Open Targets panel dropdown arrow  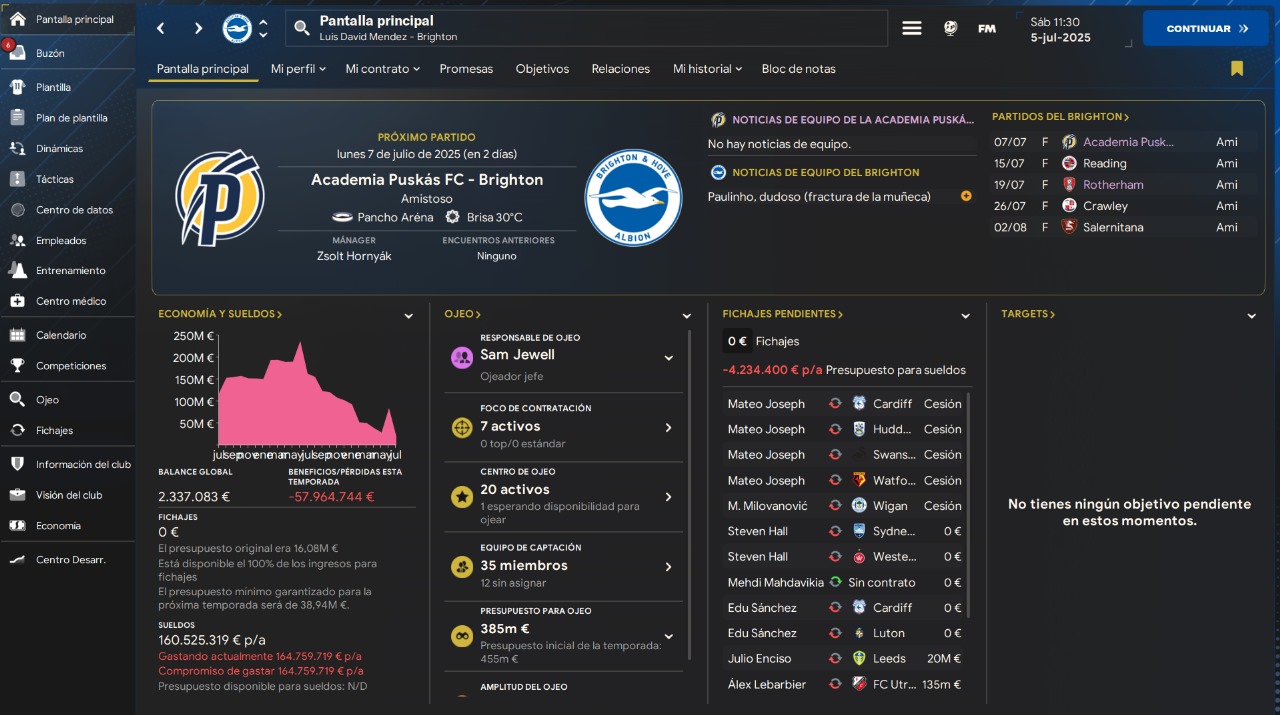tap(1252, 316)
